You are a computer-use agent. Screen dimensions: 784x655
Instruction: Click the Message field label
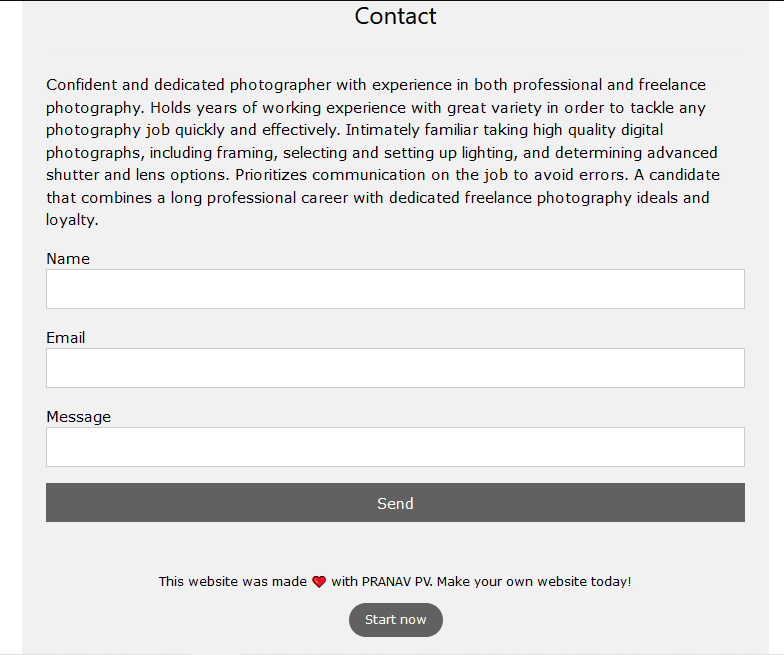point(78,417)
